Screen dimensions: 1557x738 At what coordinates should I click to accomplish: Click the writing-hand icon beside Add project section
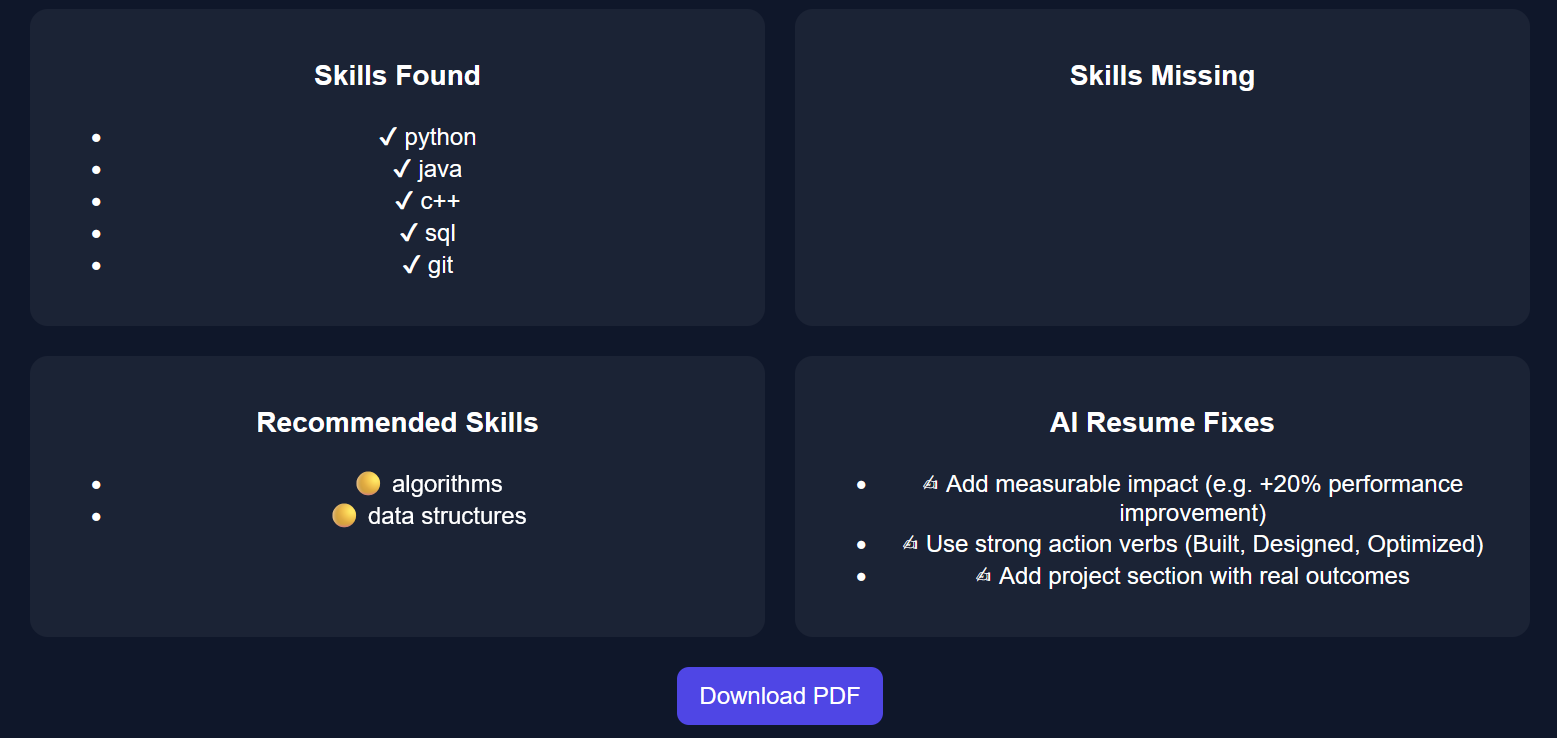point(983,576)
